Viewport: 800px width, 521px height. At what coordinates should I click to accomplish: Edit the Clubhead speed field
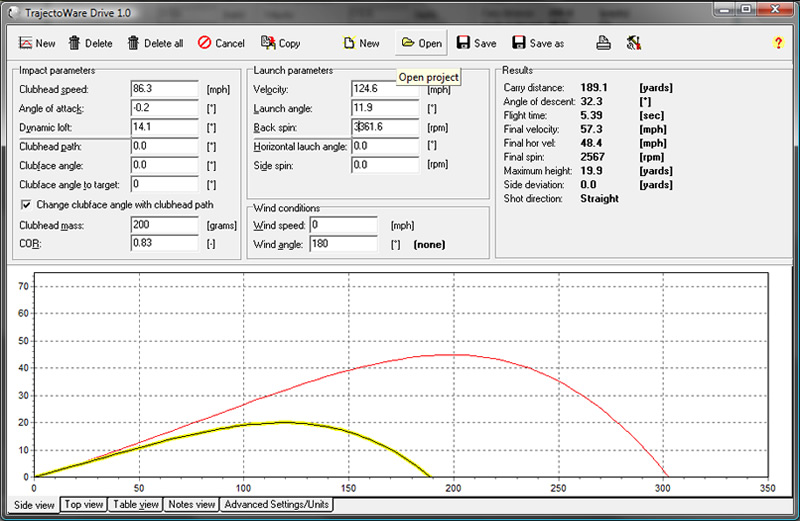[164, 89]
